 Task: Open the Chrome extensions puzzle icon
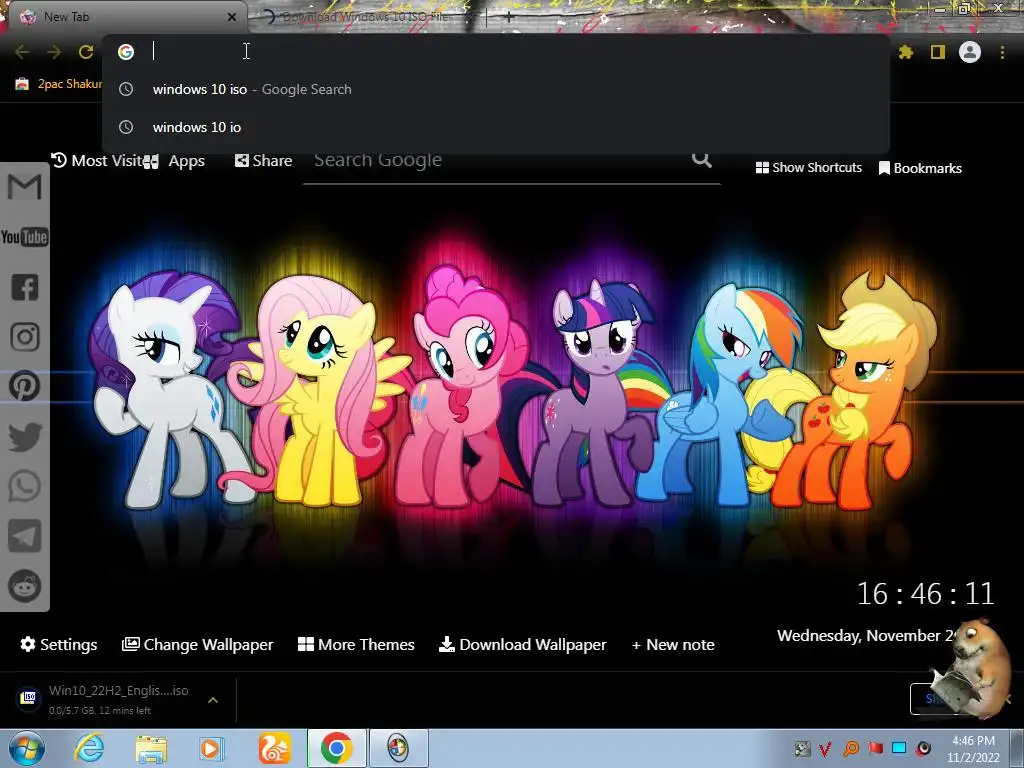906,52
